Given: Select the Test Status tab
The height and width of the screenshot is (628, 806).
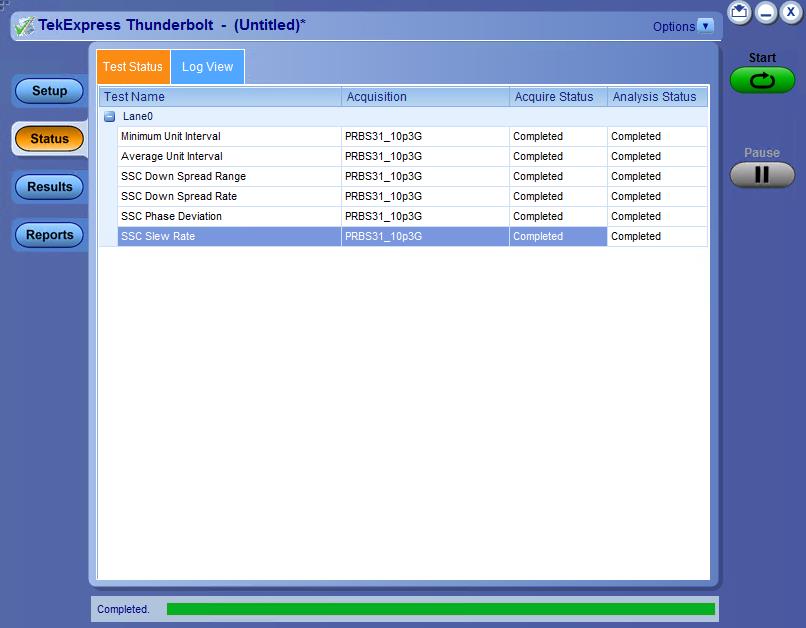Looking at the screenshot, I should (x=133, y=67).
